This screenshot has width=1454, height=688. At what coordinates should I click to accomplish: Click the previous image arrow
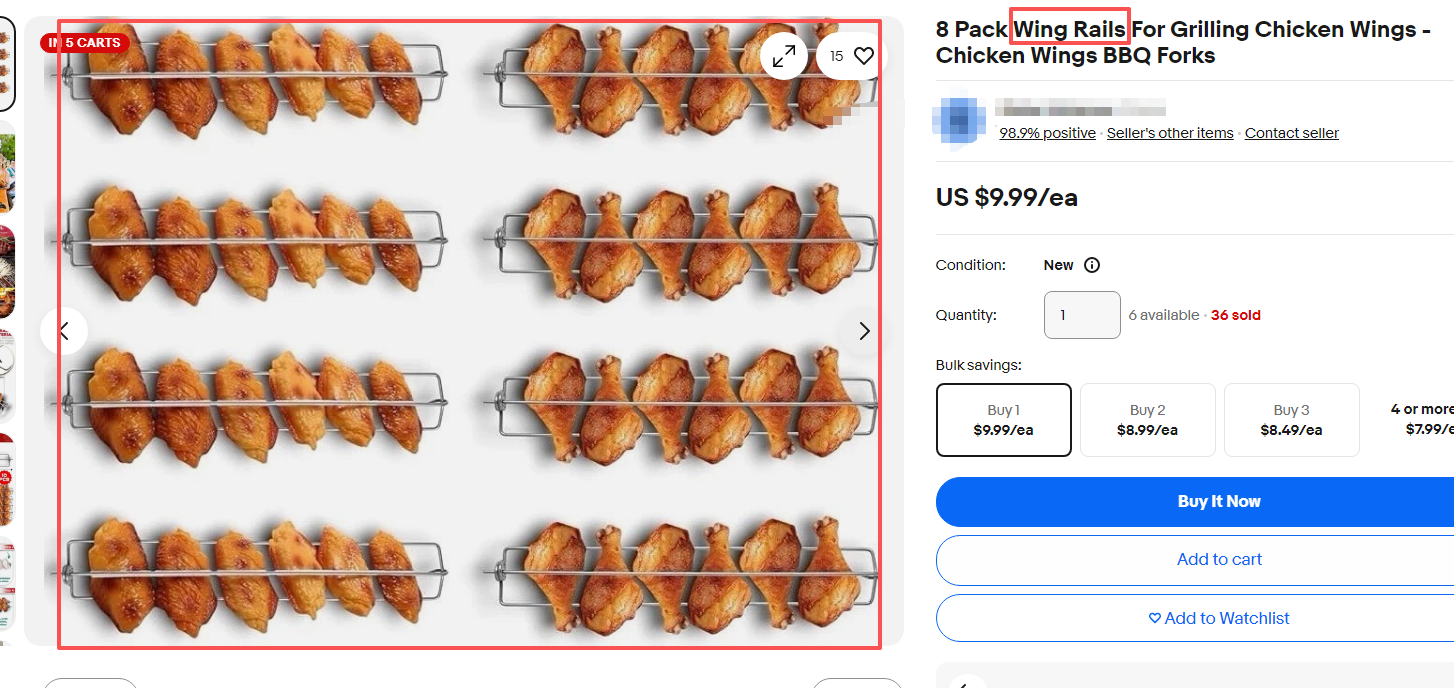pos(63,330)
